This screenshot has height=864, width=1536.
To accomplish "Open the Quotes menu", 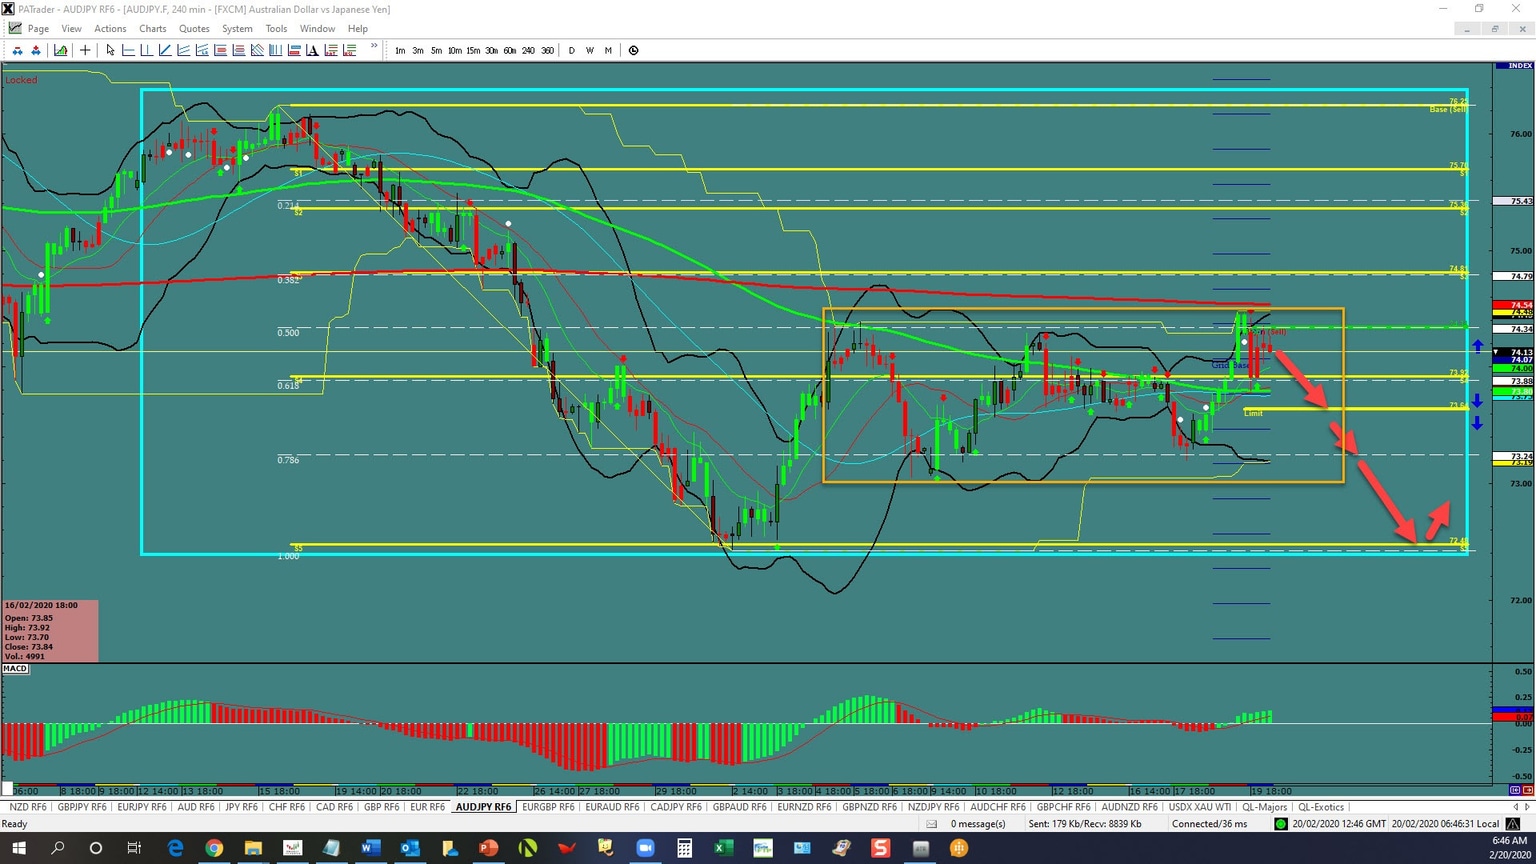I will coord(194,28).
